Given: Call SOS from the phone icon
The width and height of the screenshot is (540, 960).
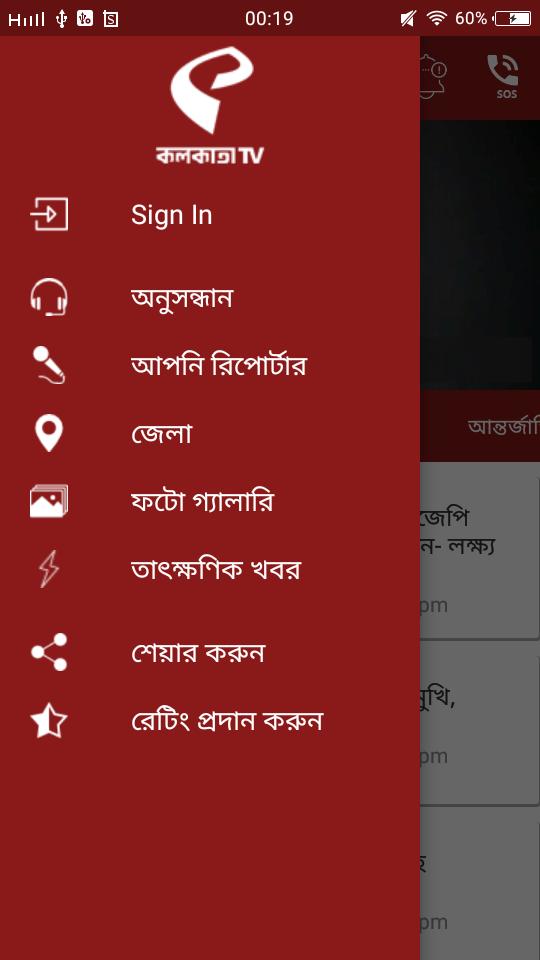Looking at the screenshot, I should (503, 77).
